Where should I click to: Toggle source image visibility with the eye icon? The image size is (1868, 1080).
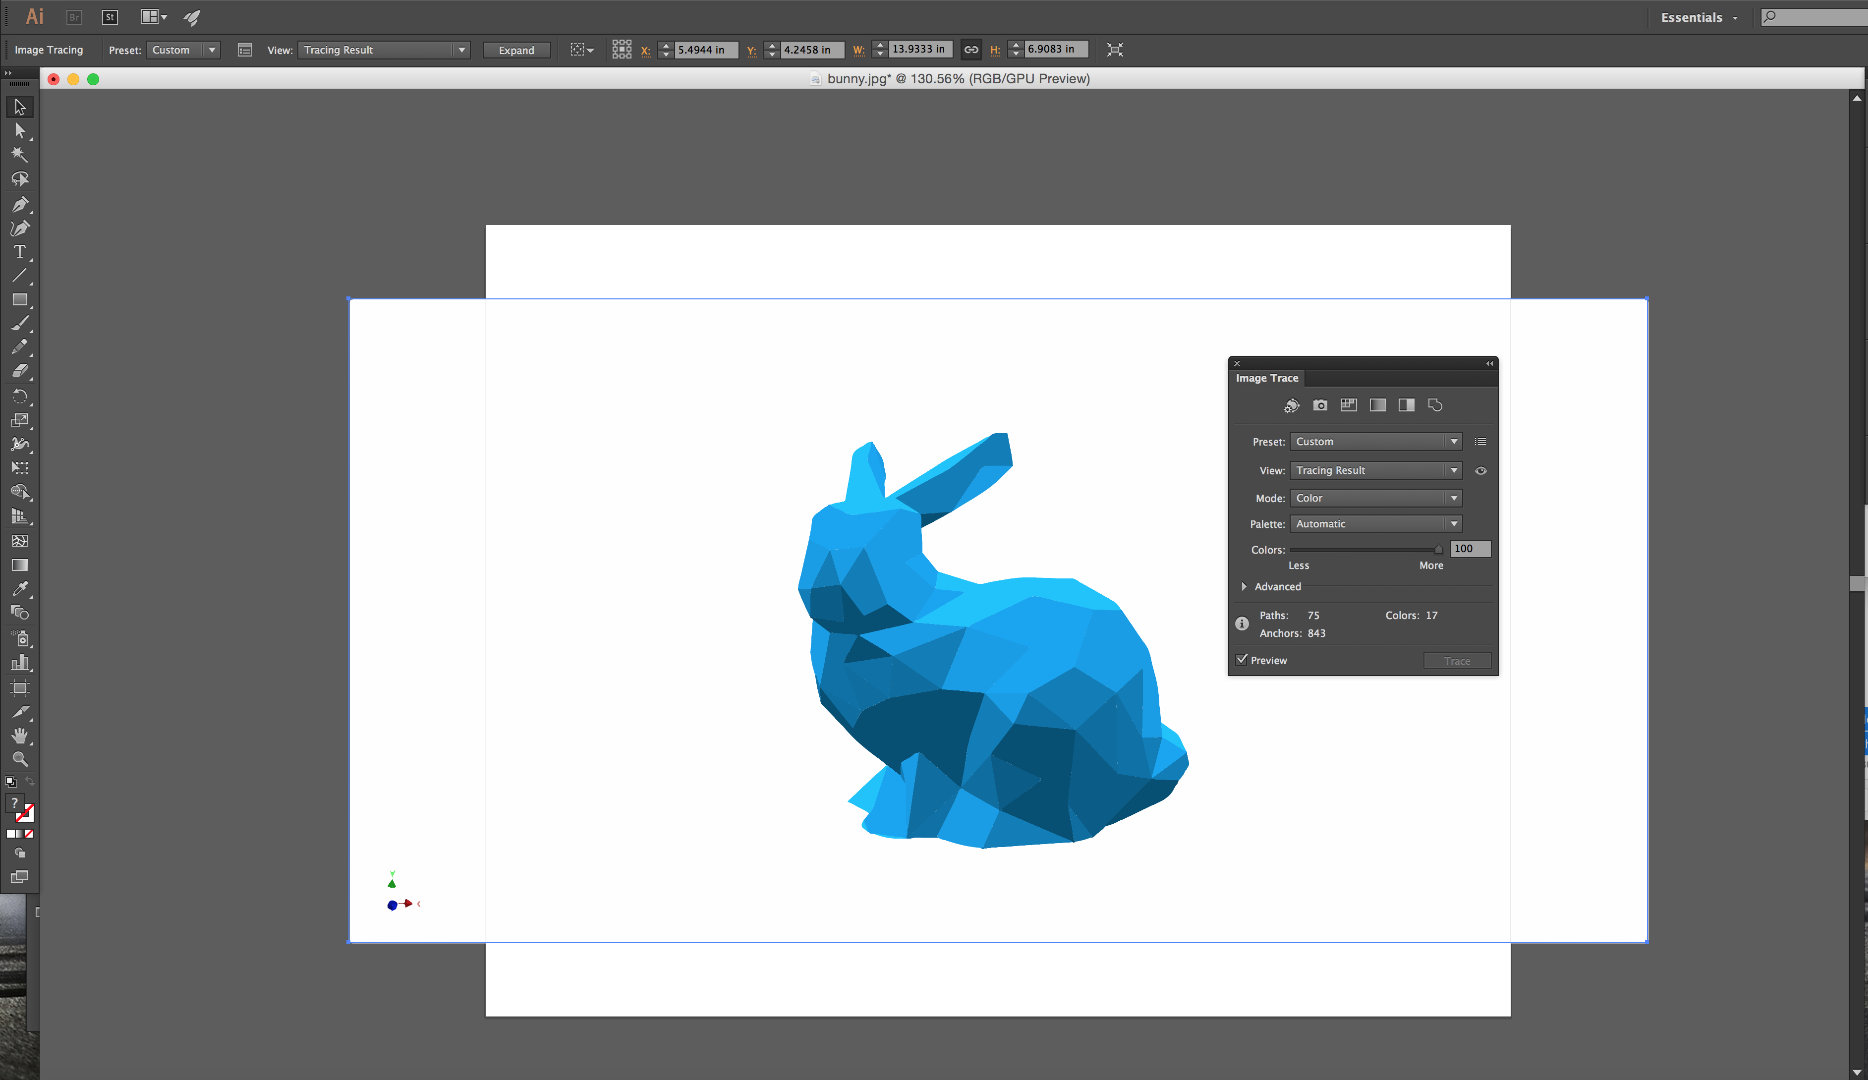click(1481, 470)
